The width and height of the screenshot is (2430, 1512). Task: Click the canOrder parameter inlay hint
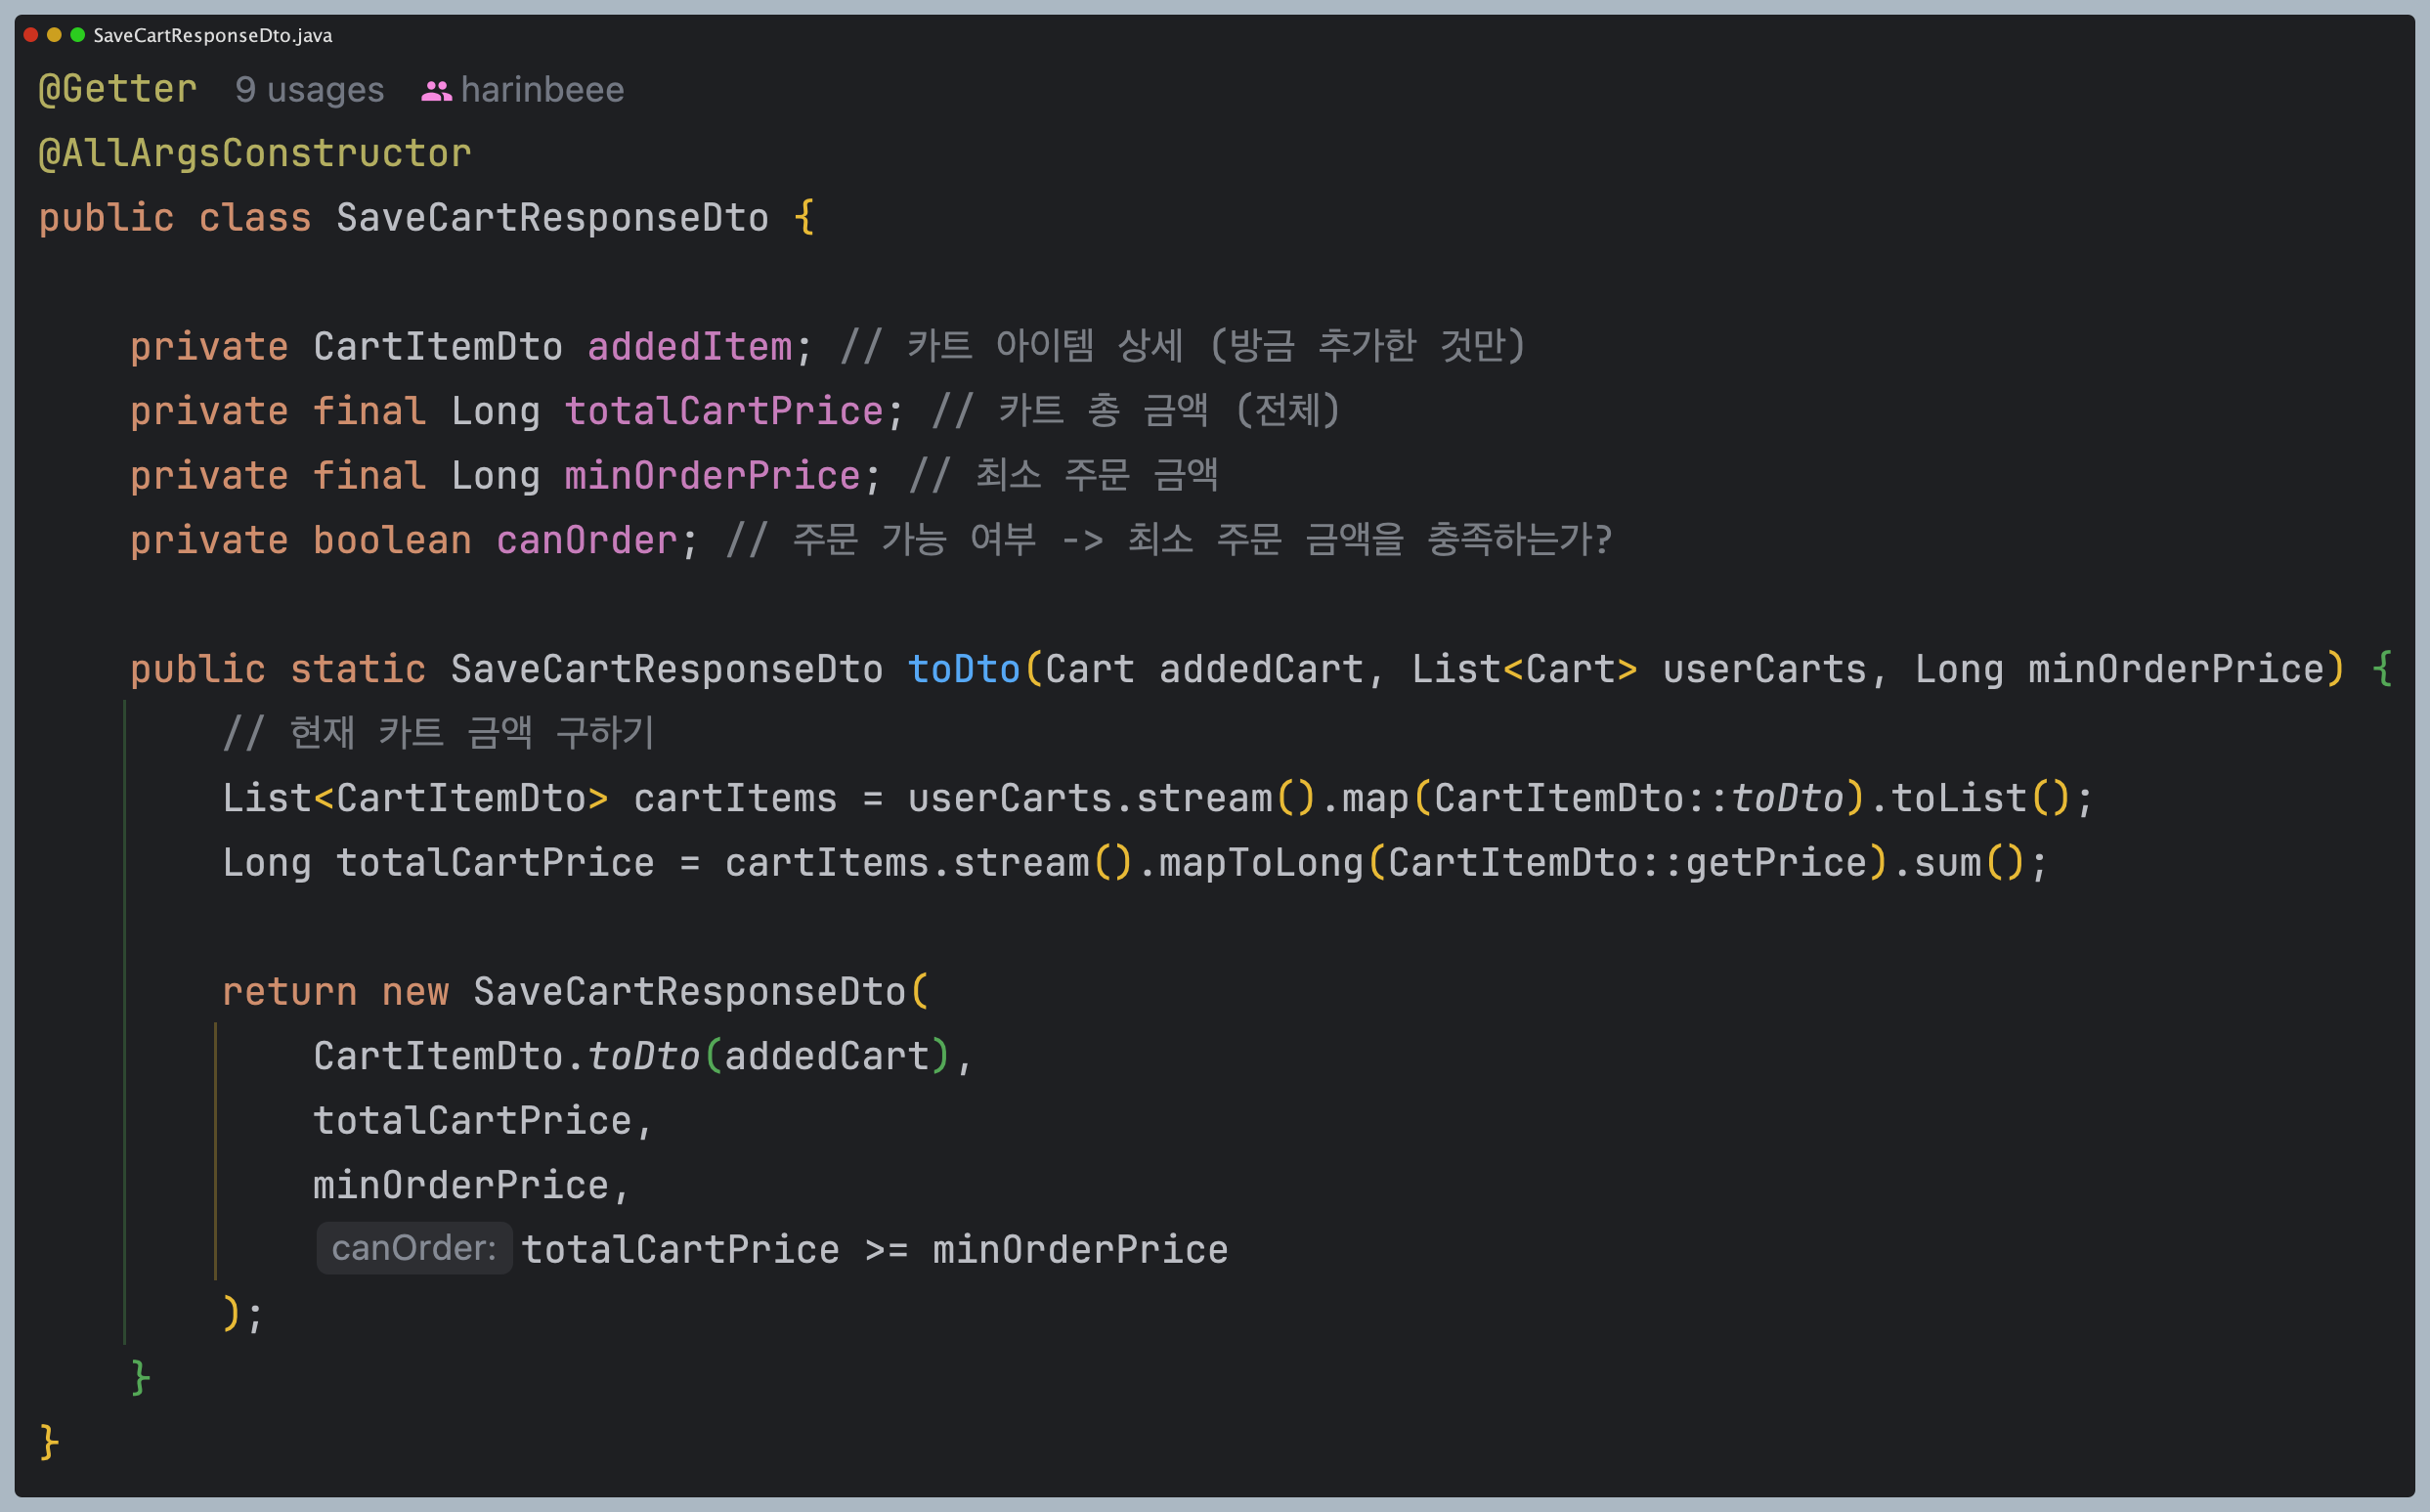414,1248
